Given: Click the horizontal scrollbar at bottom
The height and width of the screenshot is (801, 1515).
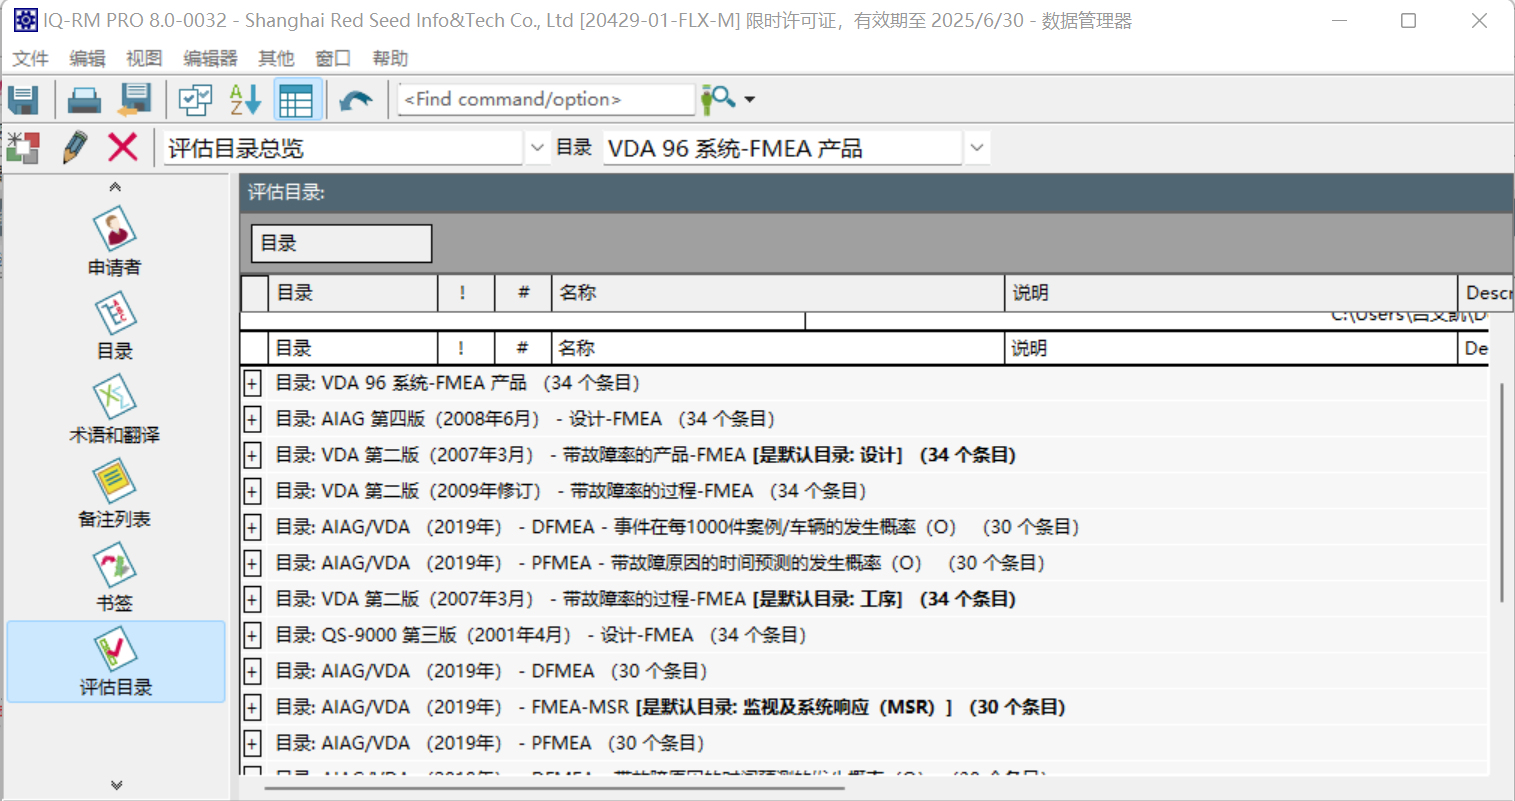Looking at the screenshot, I should pyautogui.click(x=555, y=787).
